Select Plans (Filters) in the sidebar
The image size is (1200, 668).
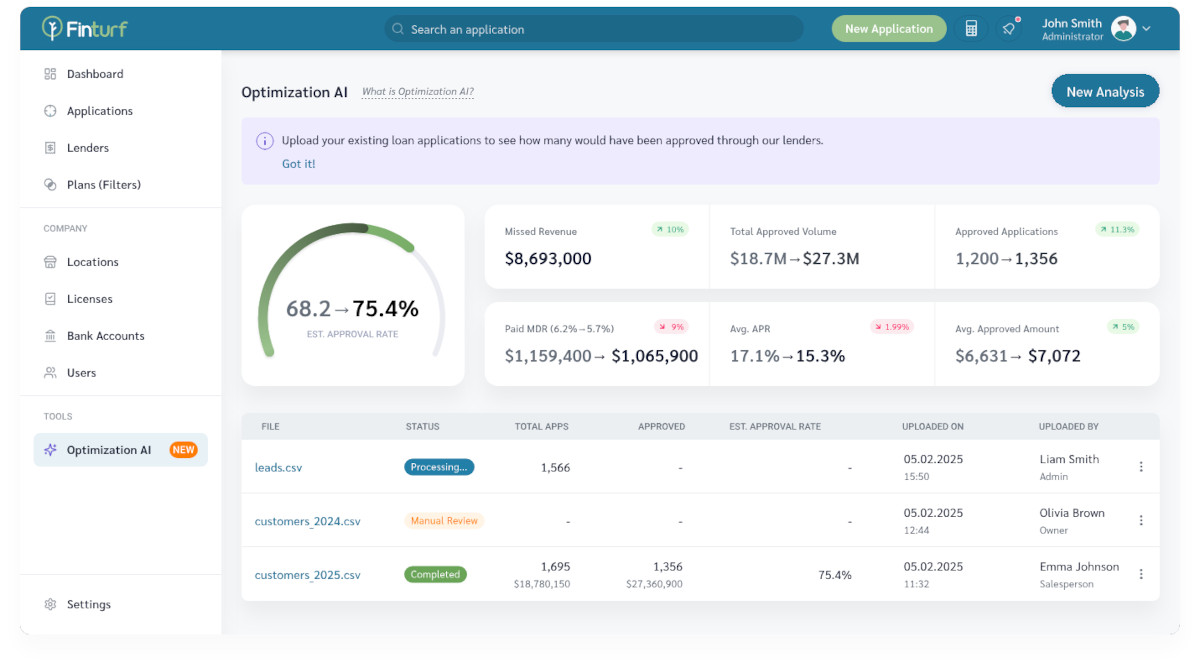104,184
